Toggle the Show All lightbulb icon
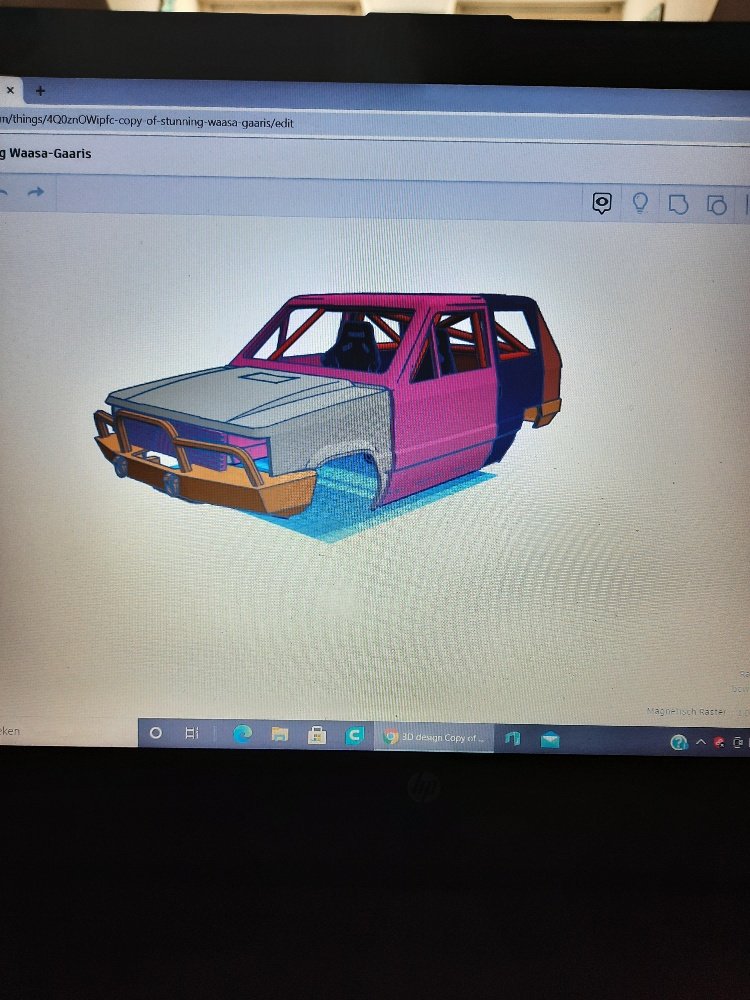750x1000 pixels. [641, 204]
